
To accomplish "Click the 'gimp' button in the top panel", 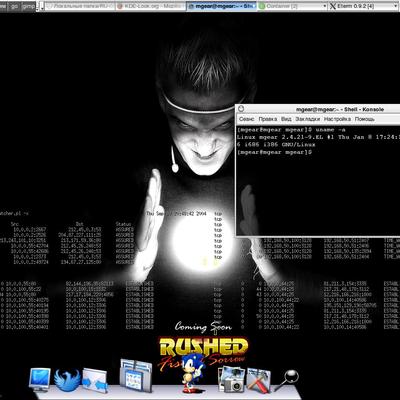I will (28, 6).
